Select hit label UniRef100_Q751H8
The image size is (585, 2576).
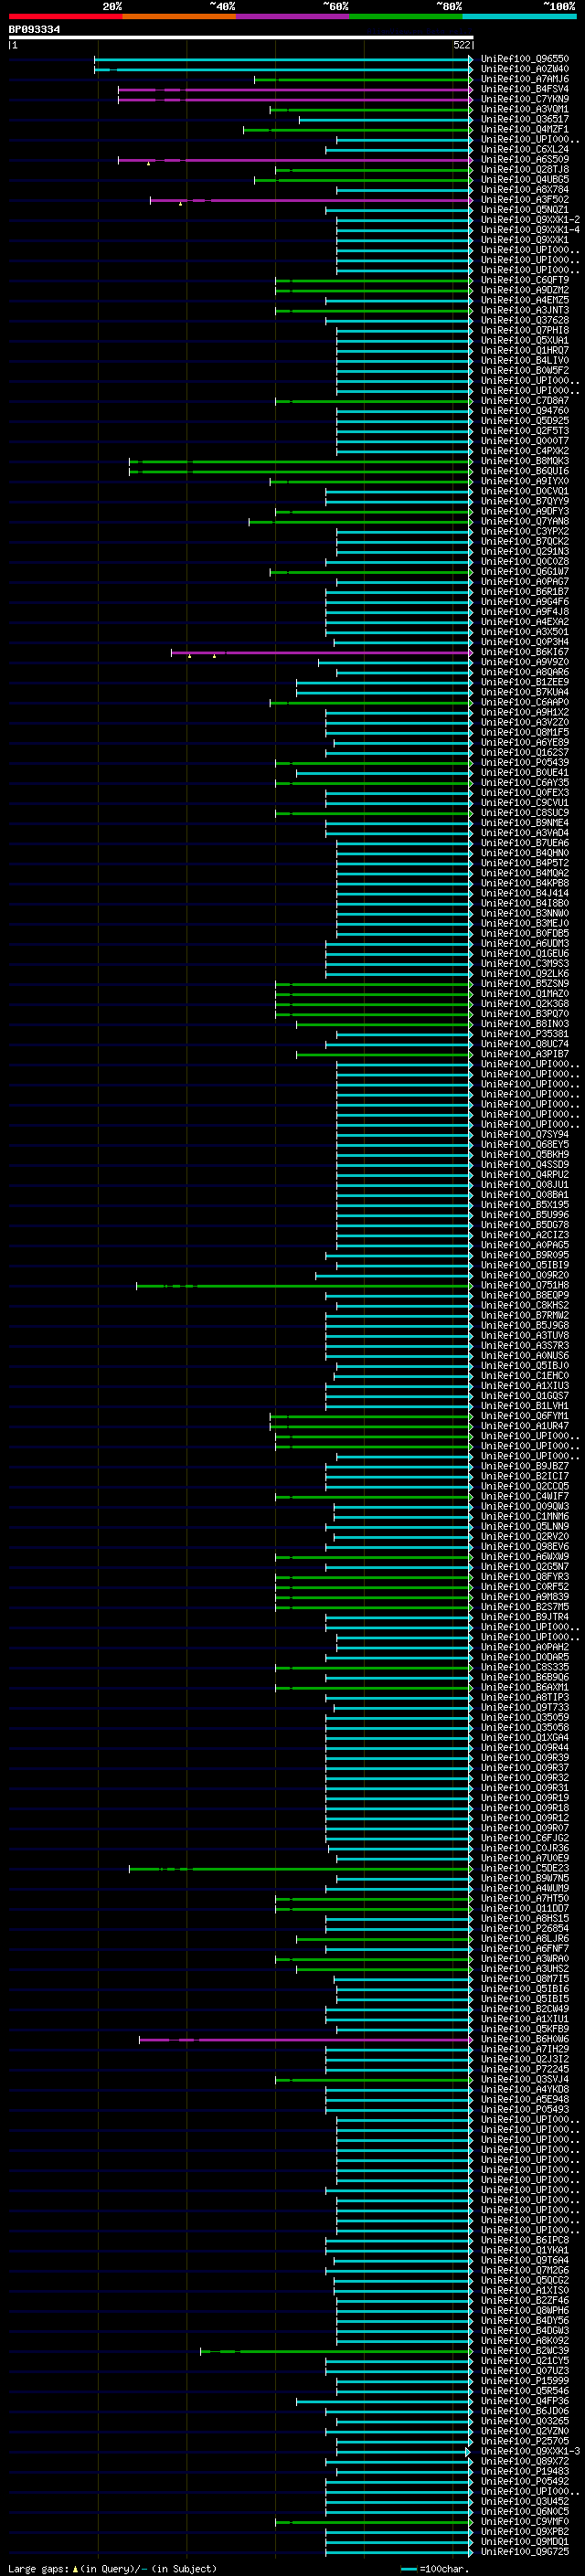[x=524, y=1285]
